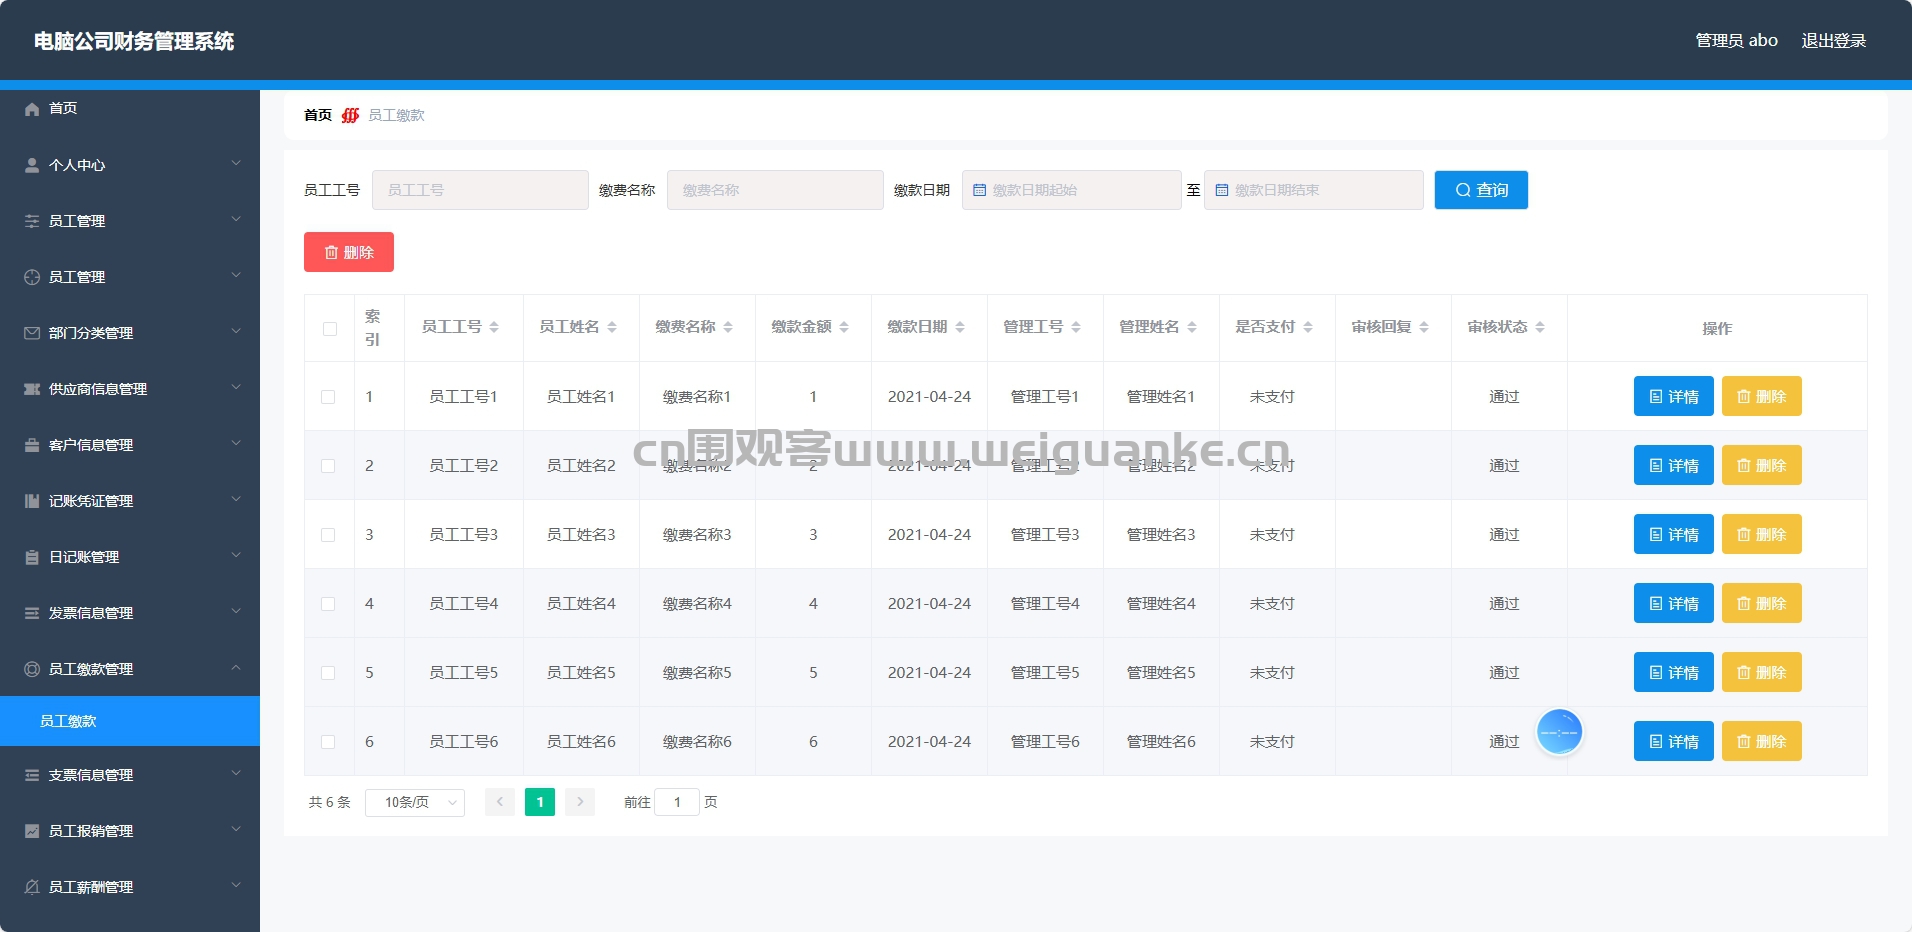Click the home icon beside 首页 in sidebar

click(x=32, y=109)
